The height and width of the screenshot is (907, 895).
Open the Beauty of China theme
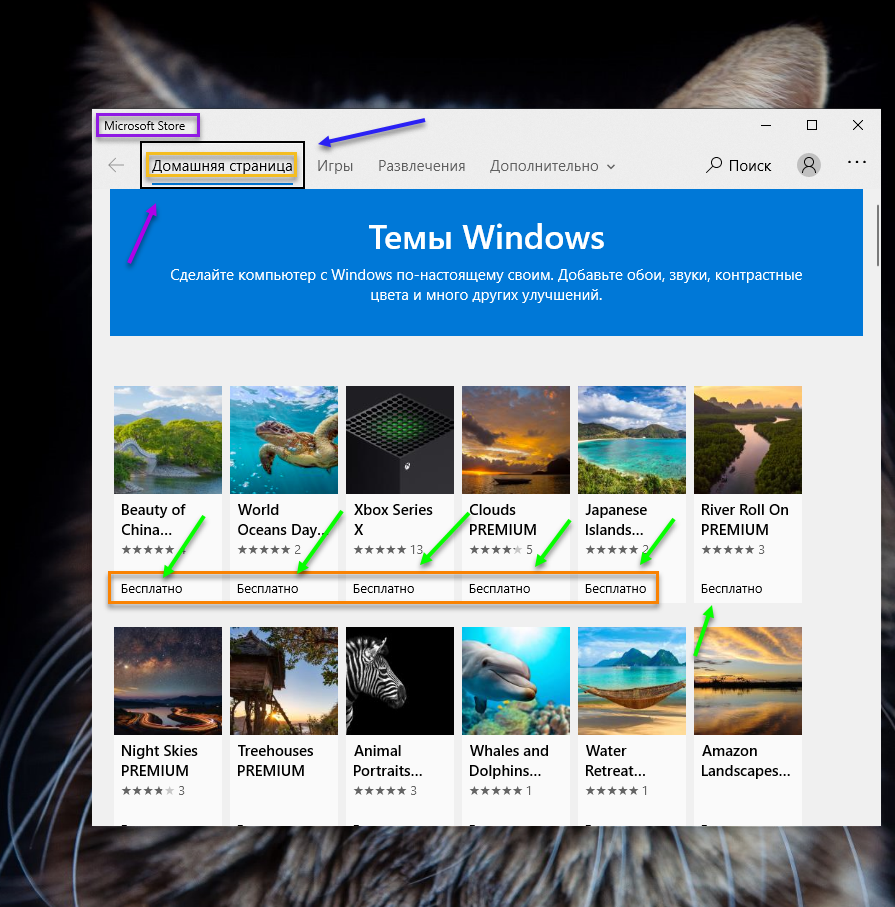pyautogui.click(x=167, y=440)
